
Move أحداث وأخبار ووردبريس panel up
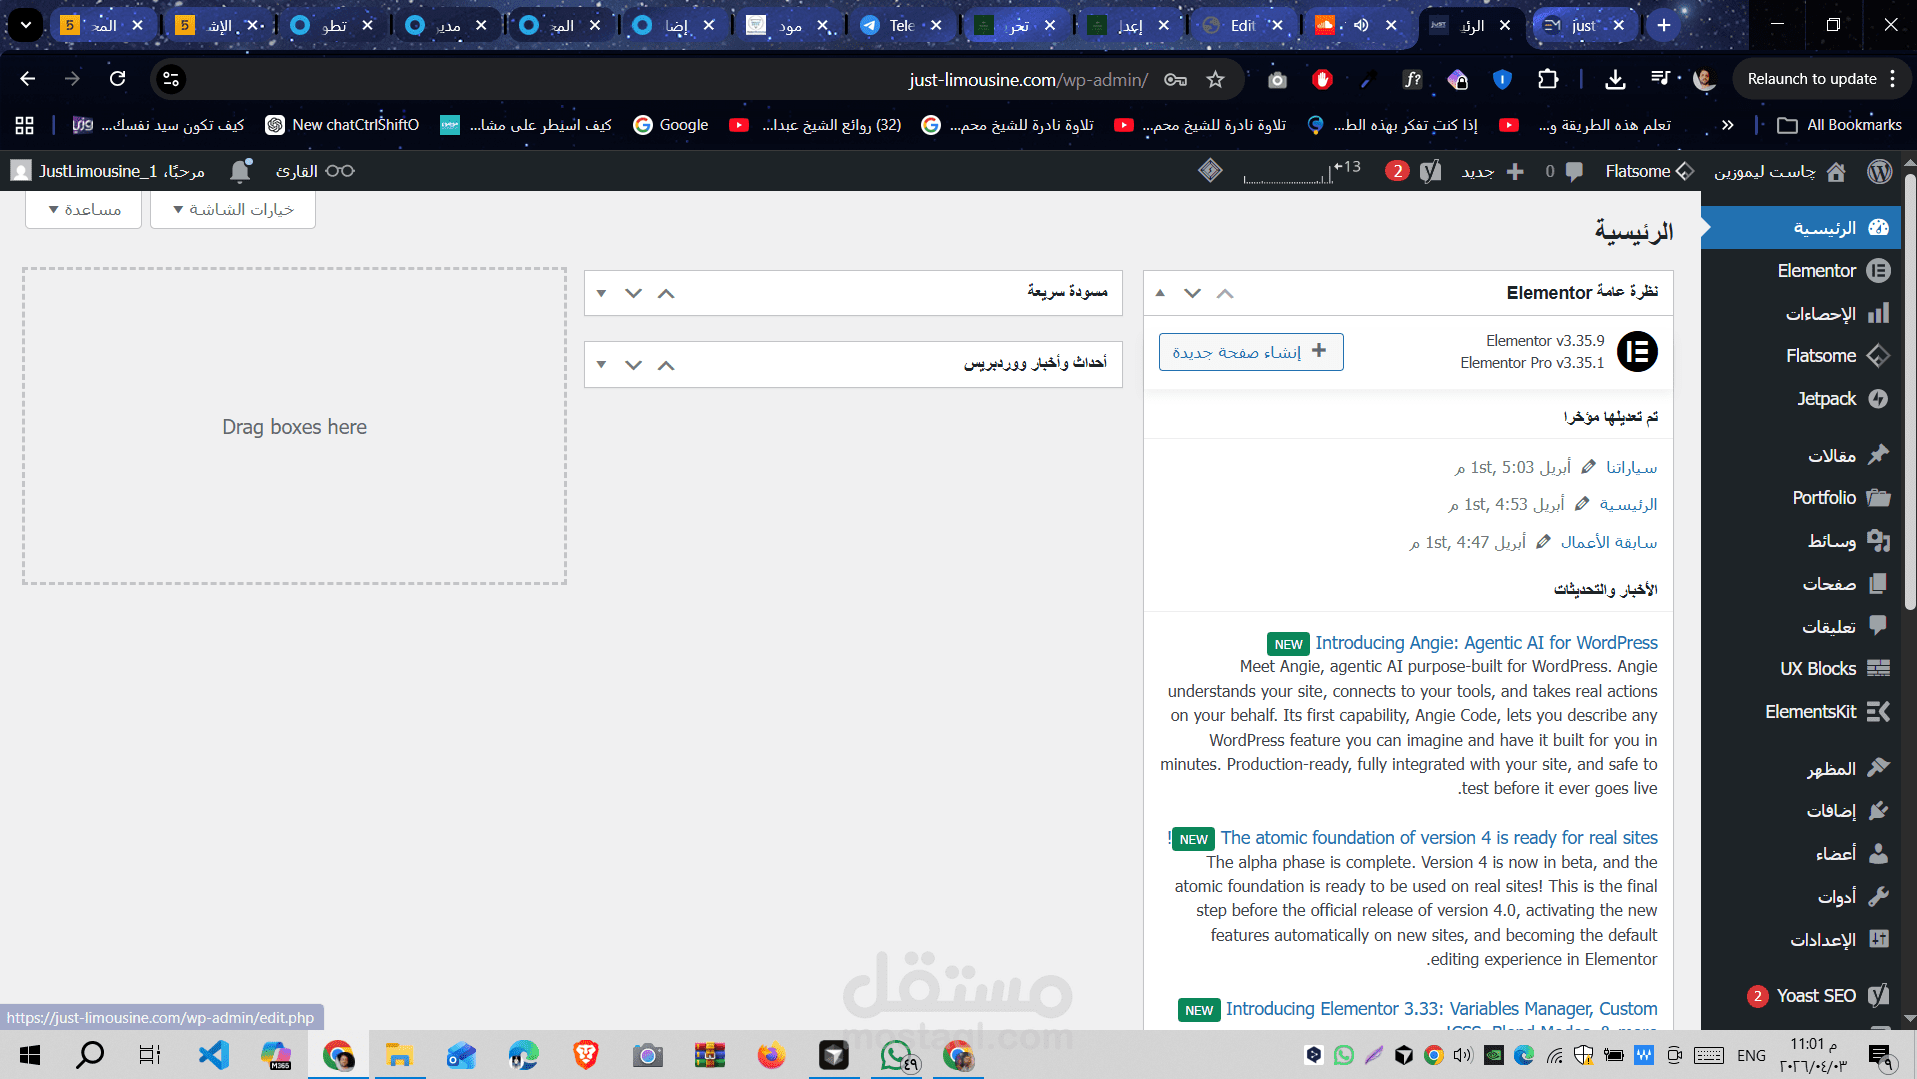[x=666, y=365]
